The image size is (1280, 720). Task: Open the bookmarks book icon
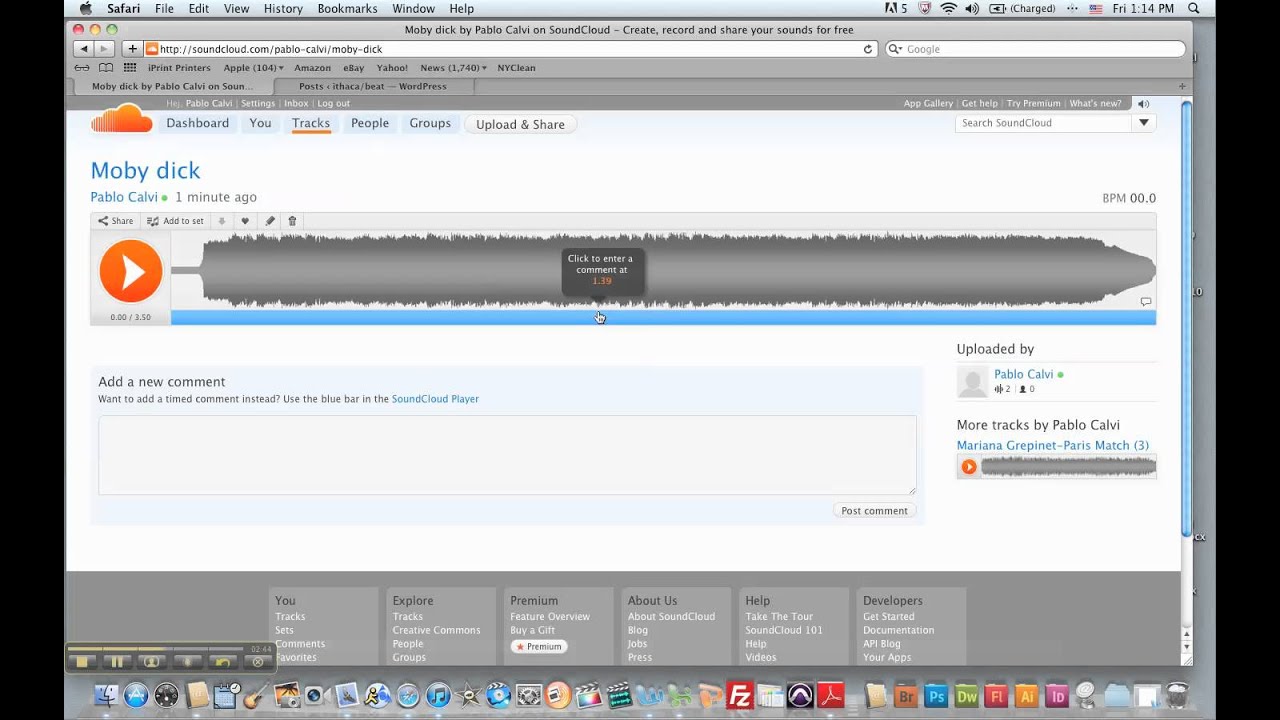click(106, 68)
